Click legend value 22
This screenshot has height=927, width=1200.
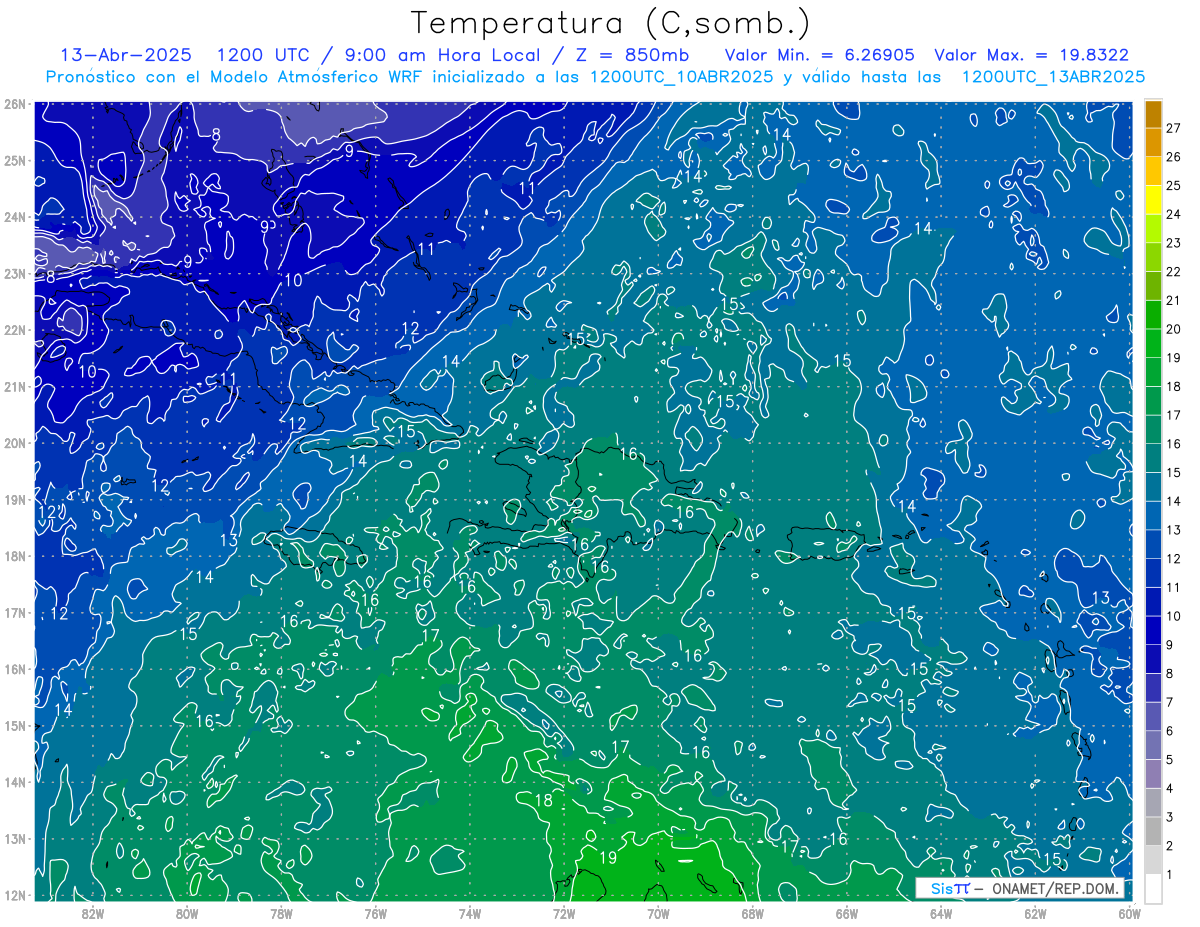point(1174,272)
